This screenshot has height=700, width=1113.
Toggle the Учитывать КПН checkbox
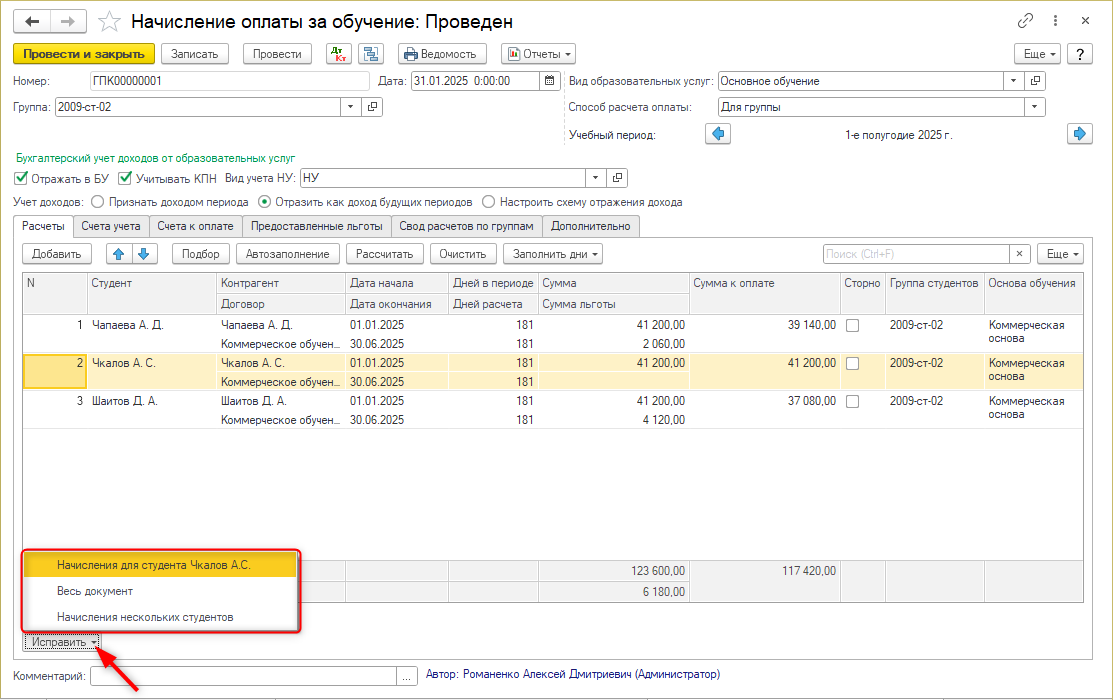pos(125,177)
